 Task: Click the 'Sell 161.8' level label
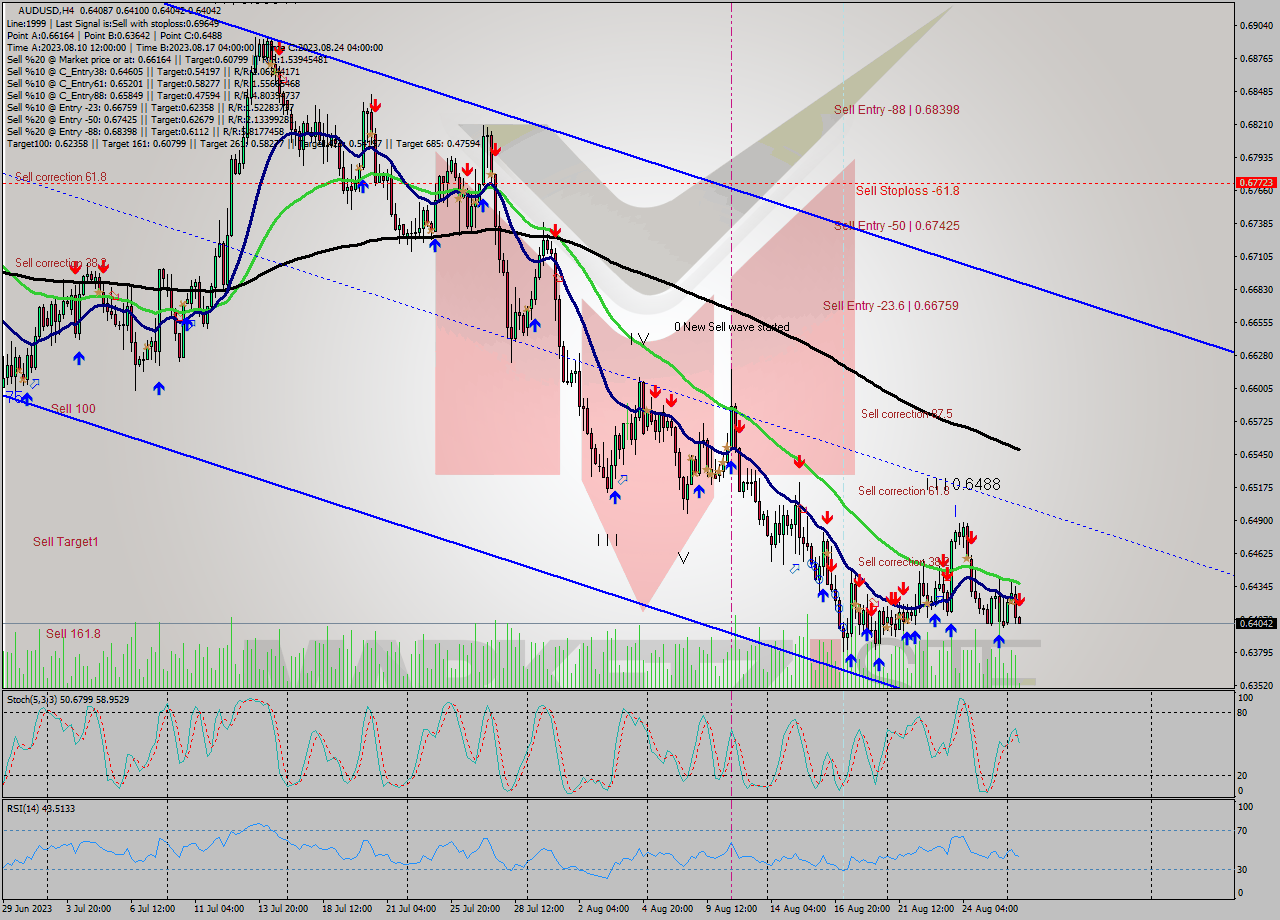pos(73,634)
